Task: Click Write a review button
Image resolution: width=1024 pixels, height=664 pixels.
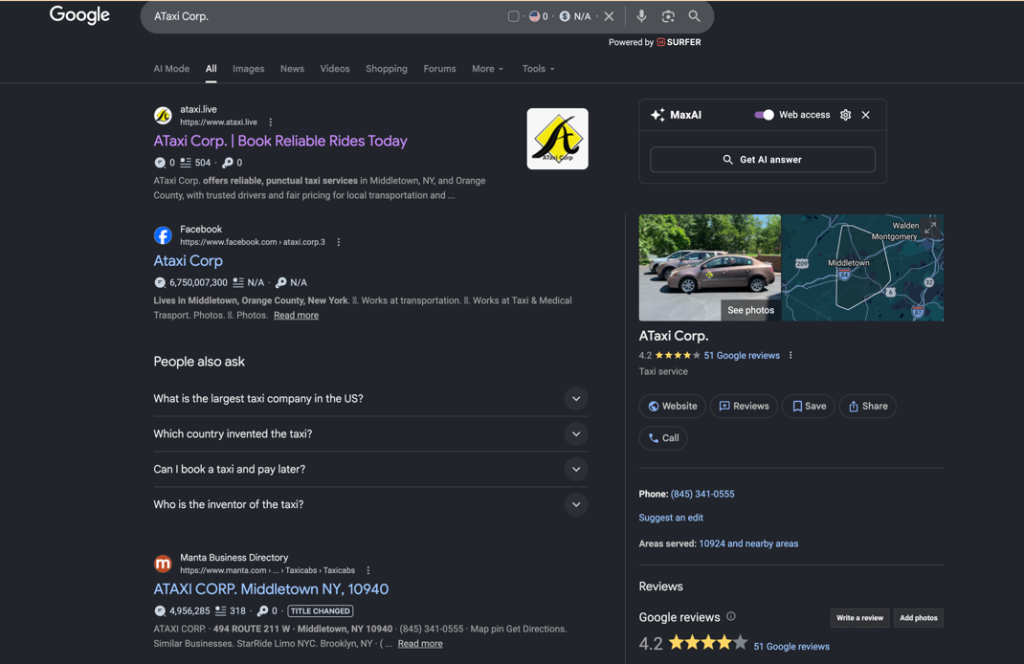Action: click(859, 618)
